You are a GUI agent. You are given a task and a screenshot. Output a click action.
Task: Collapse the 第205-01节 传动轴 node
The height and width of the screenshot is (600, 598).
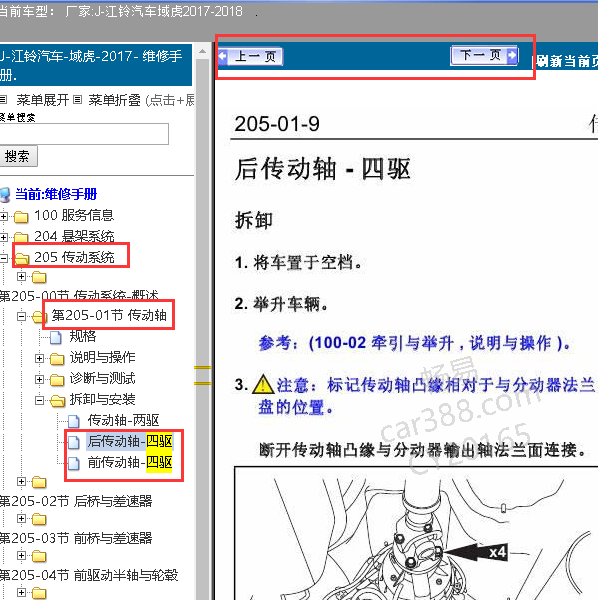coord(21,316)
